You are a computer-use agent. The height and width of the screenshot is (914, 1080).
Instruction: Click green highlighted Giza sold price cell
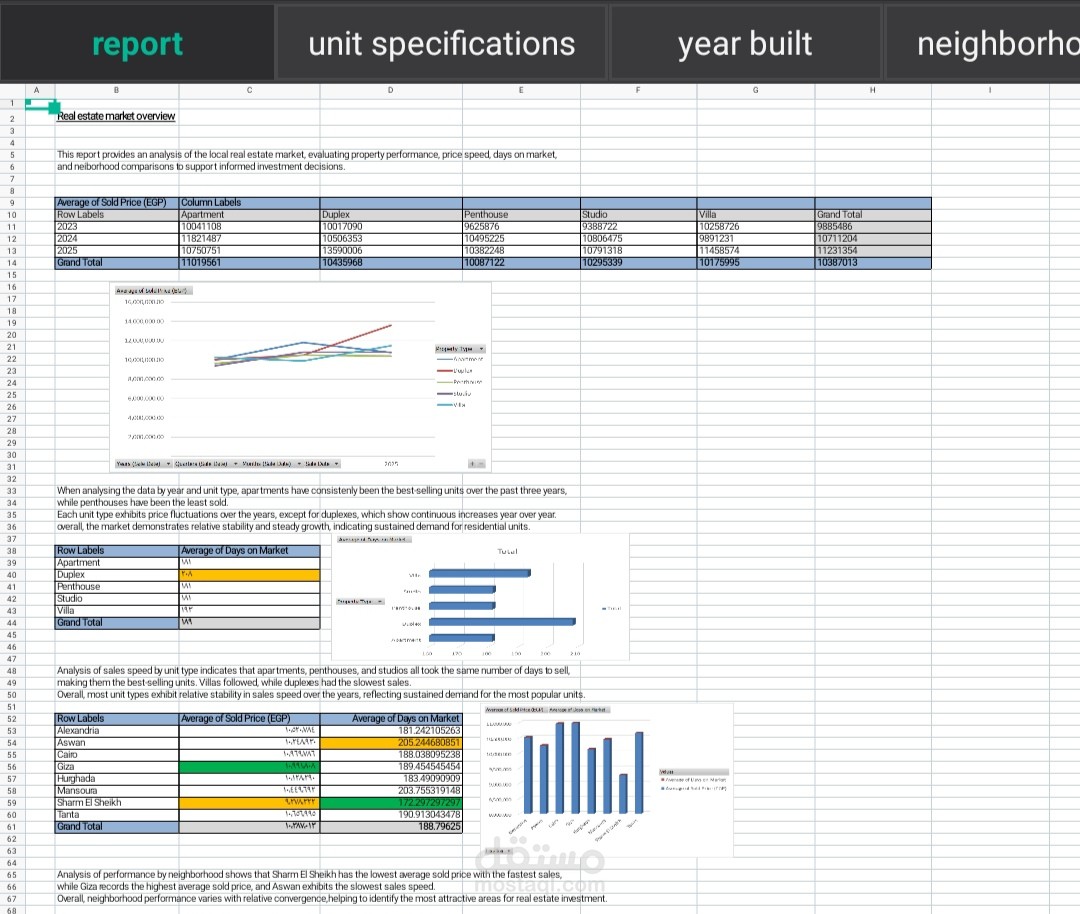[249, 767]
